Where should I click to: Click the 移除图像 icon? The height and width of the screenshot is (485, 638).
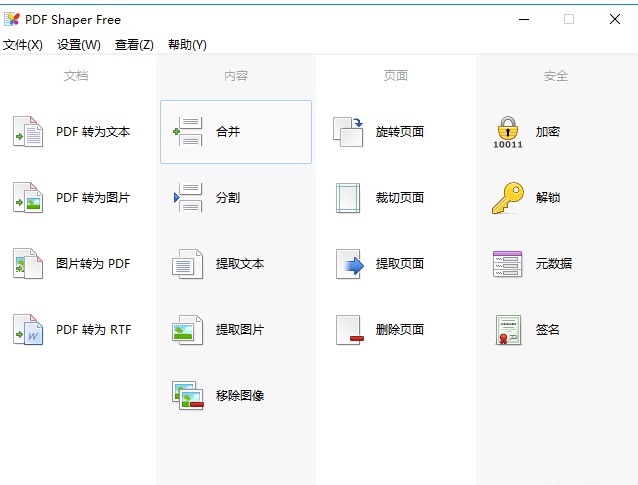coord(188,395)
